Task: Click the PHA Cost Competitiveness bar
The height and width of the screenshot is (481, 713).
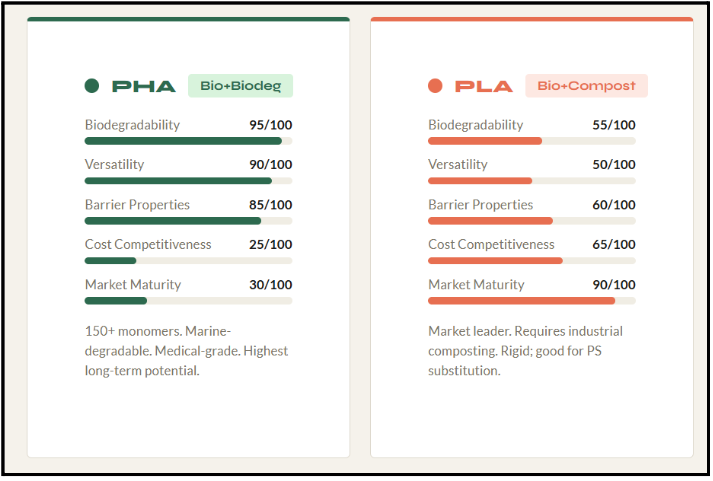Action: (x=188, y=261)
